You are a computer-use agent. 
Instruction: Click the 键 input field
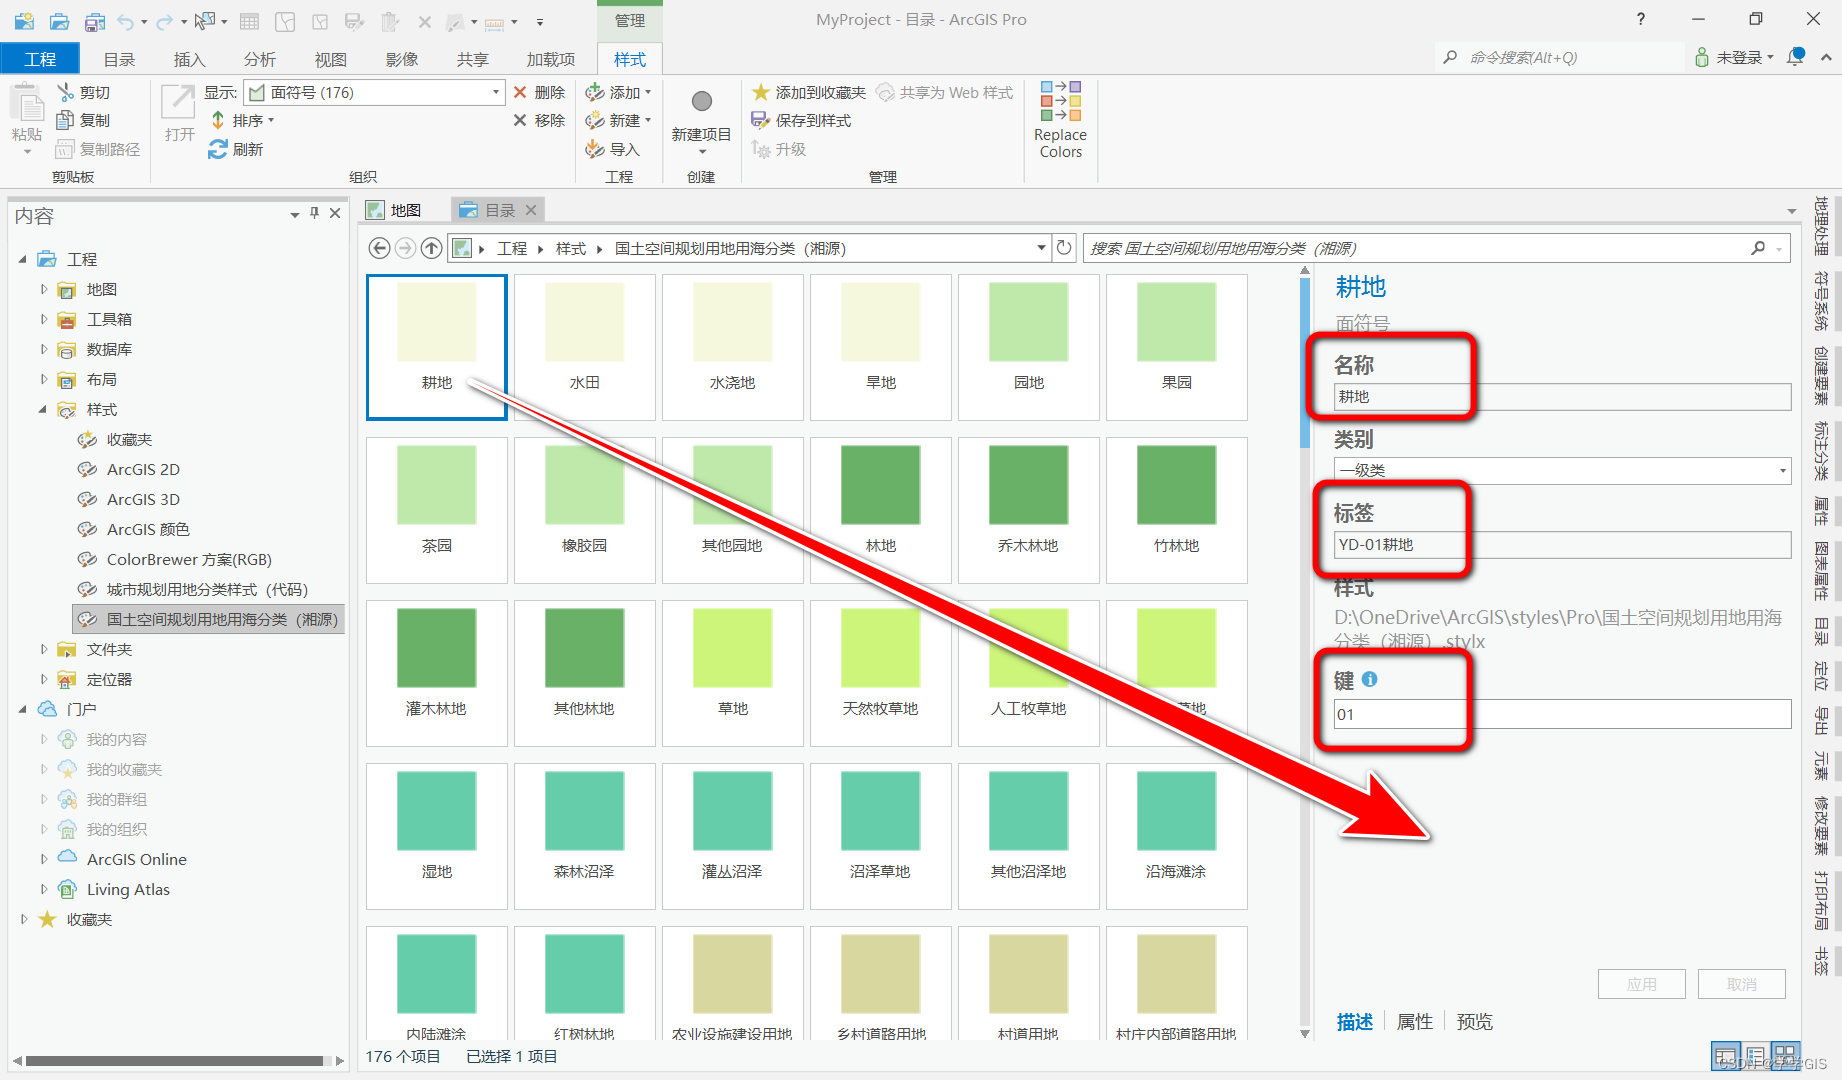1562,714
